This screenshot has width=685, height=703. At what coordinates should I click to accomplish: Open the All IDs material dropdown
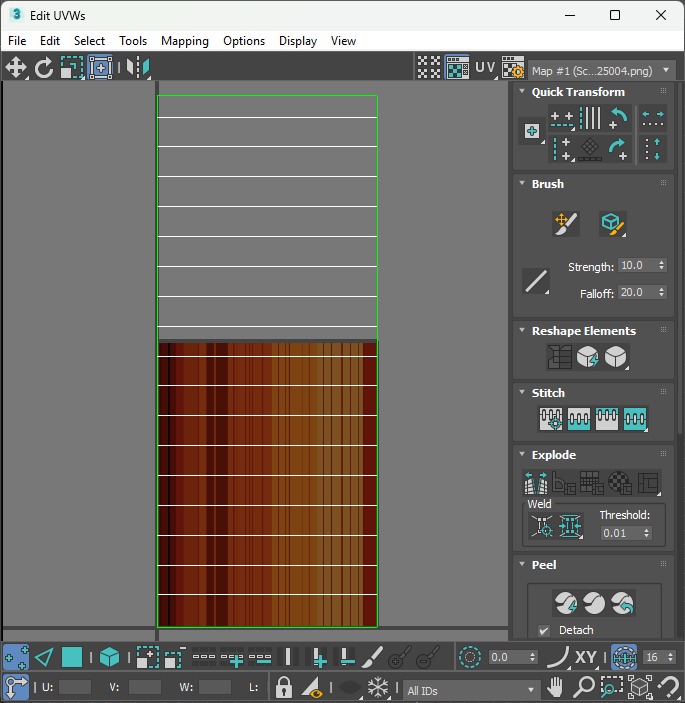click(x=472, y=690)
